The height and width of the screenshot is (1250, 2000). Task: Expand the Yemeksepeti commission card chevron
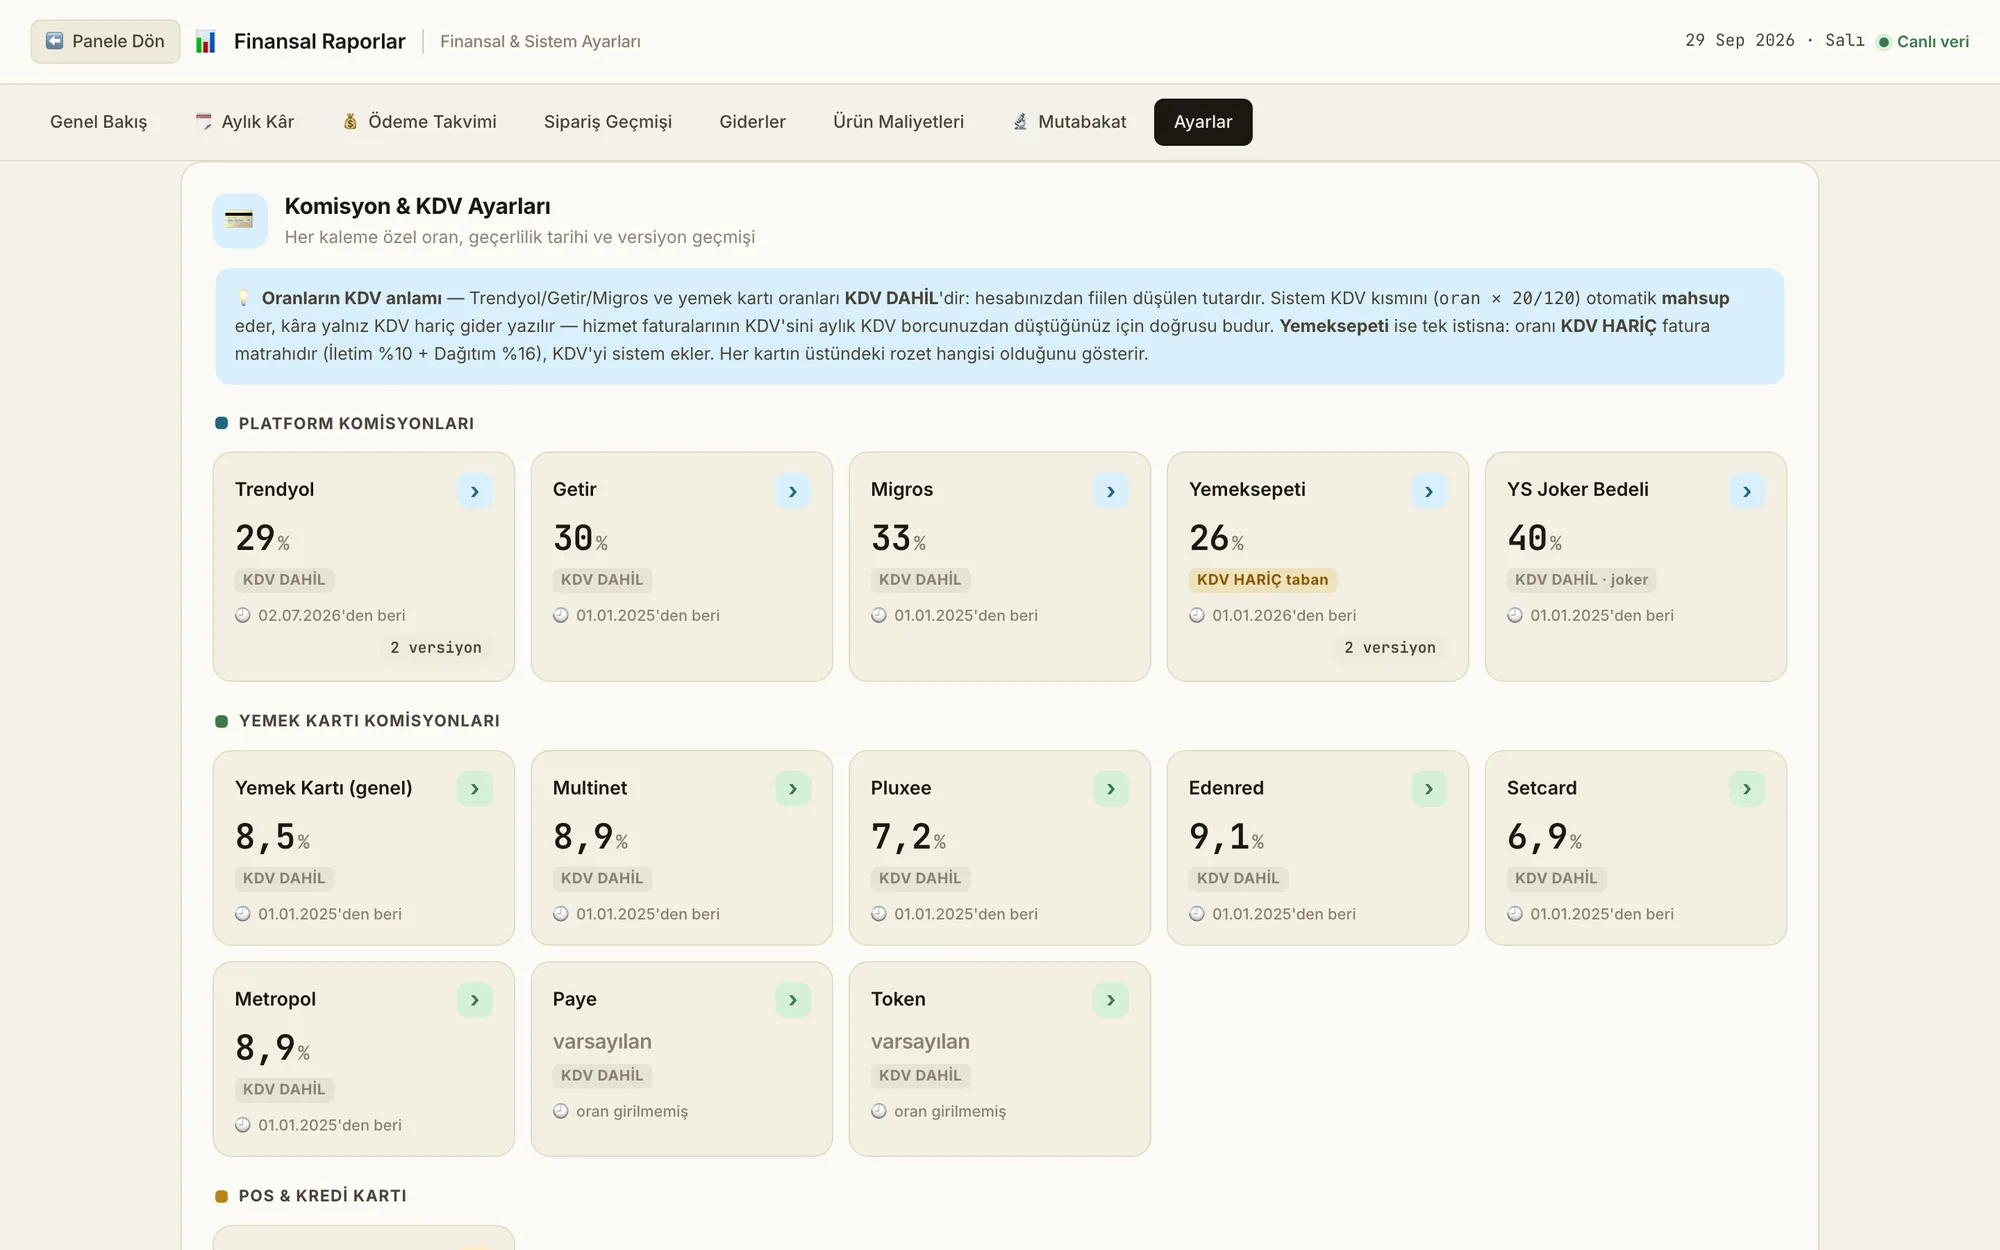[x=1429, y=491]
